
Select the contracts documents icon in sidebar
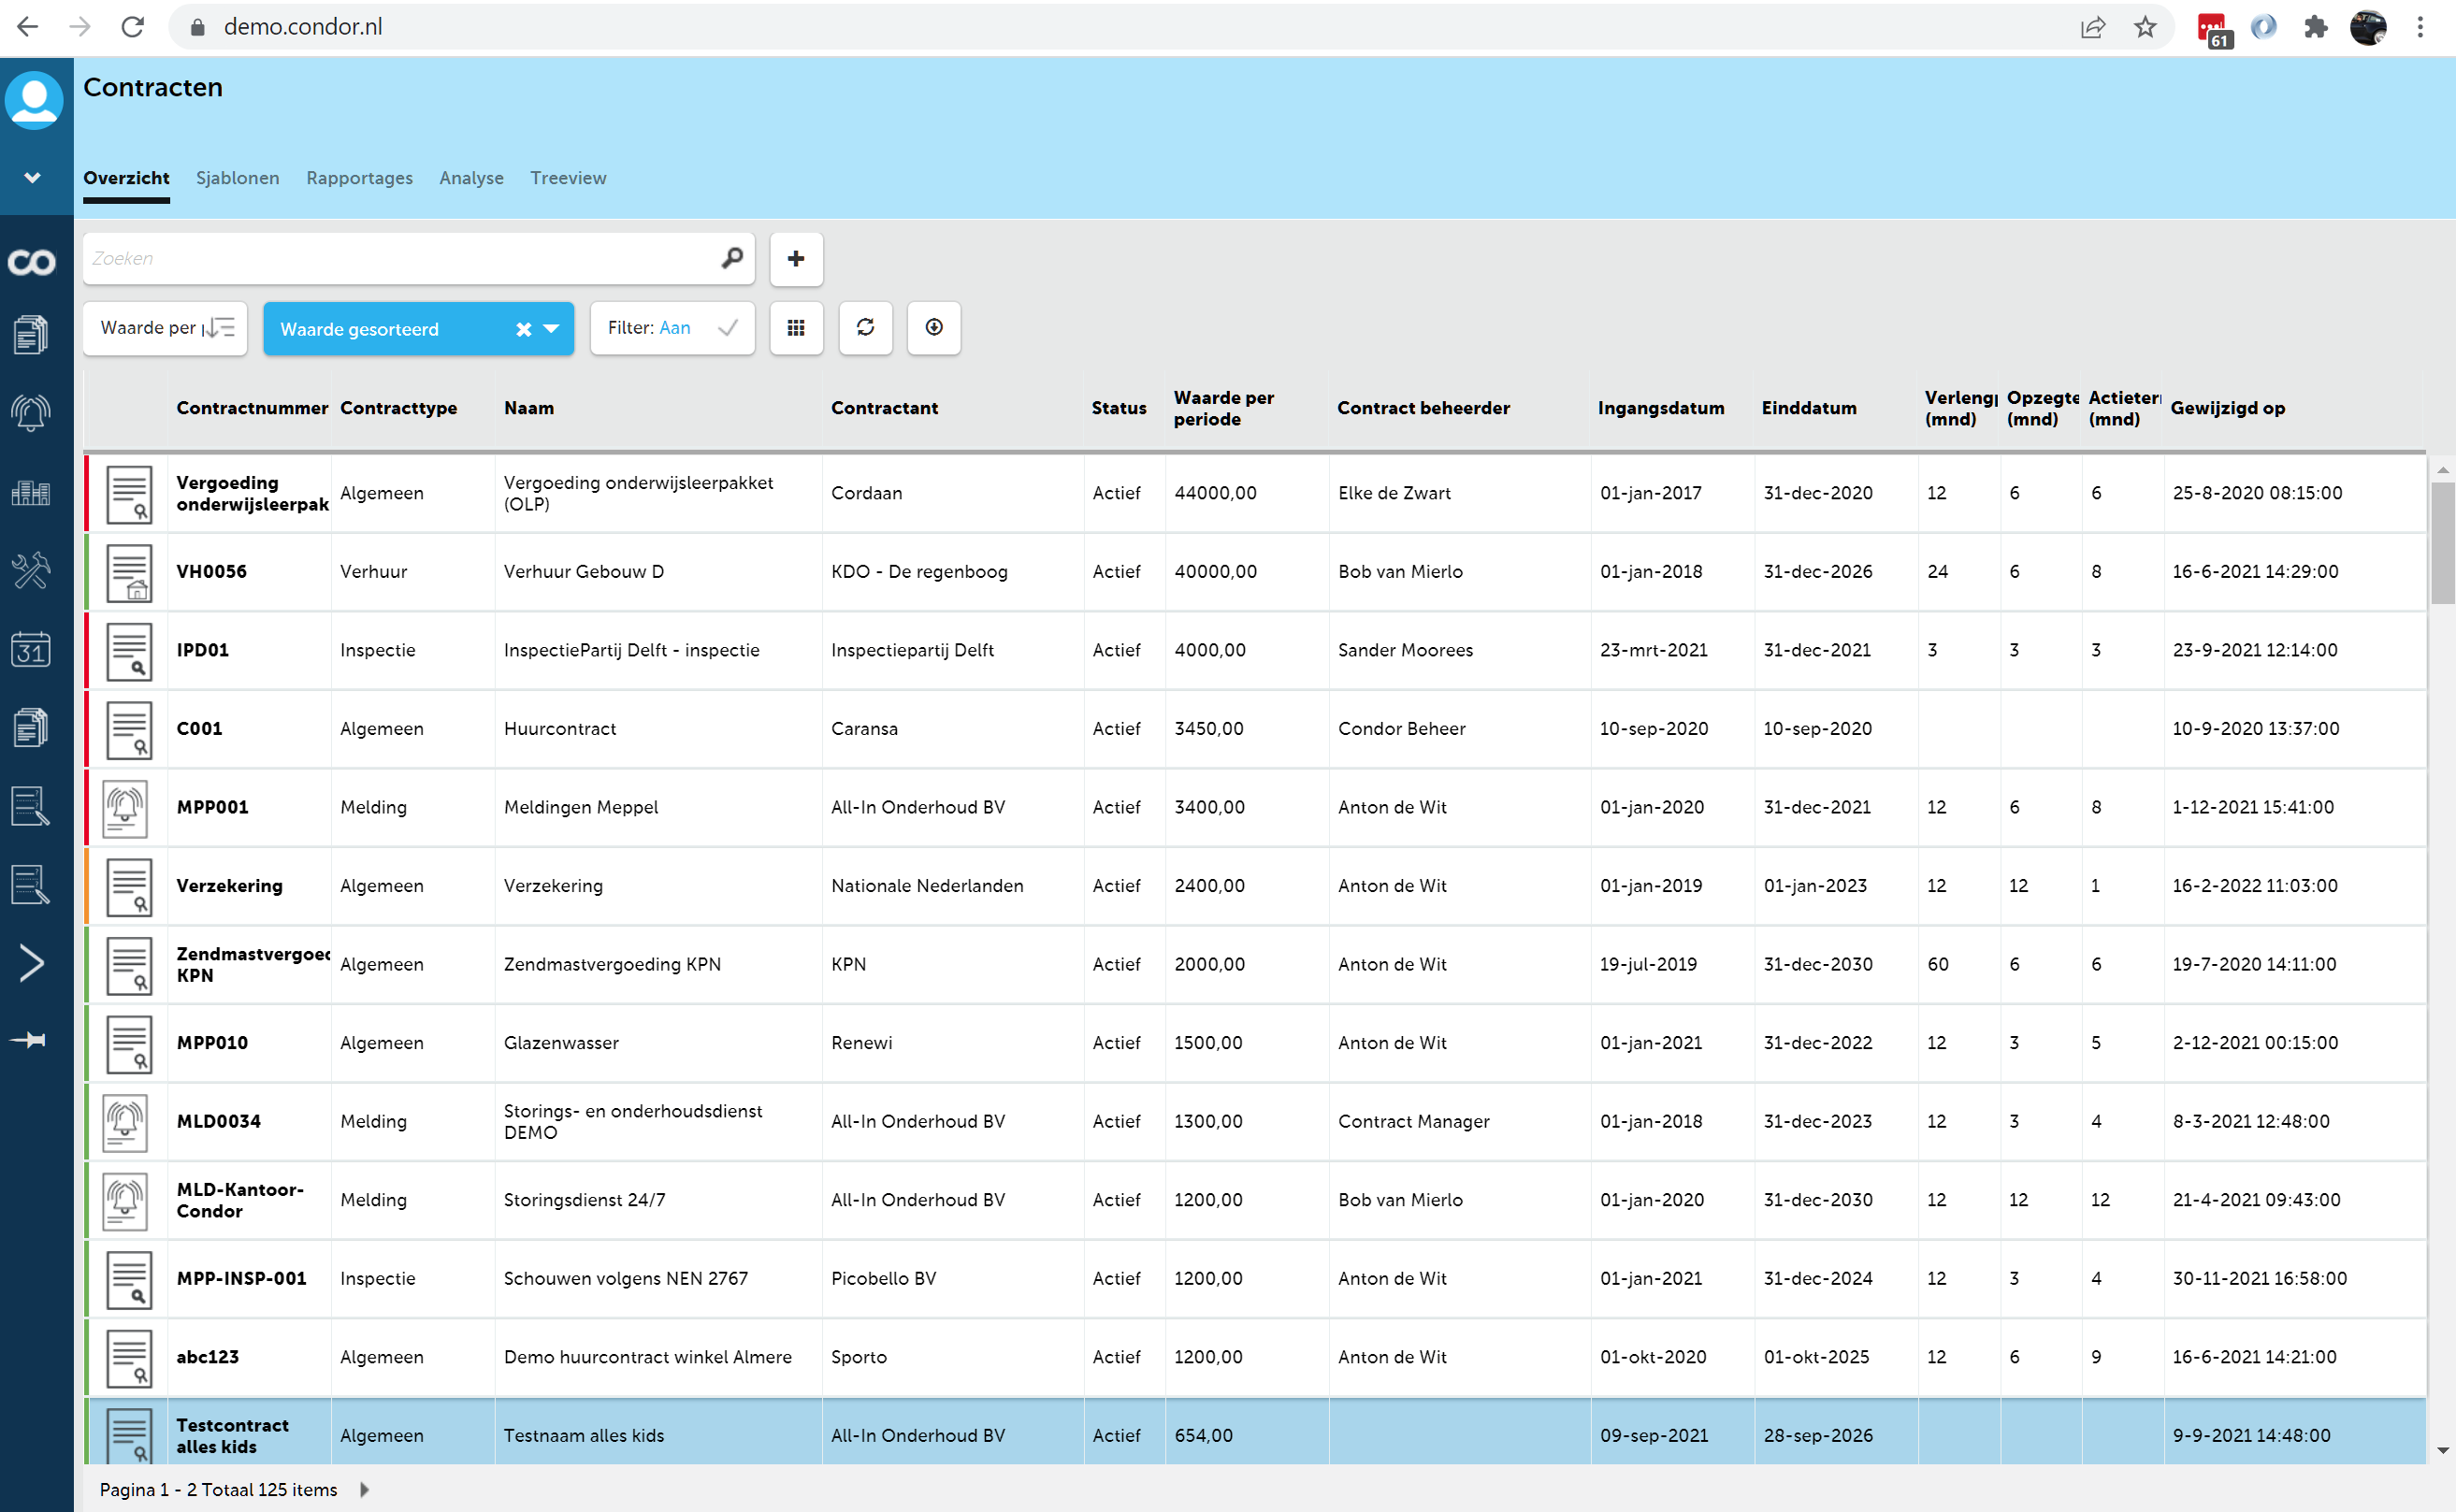pos(30,334)
